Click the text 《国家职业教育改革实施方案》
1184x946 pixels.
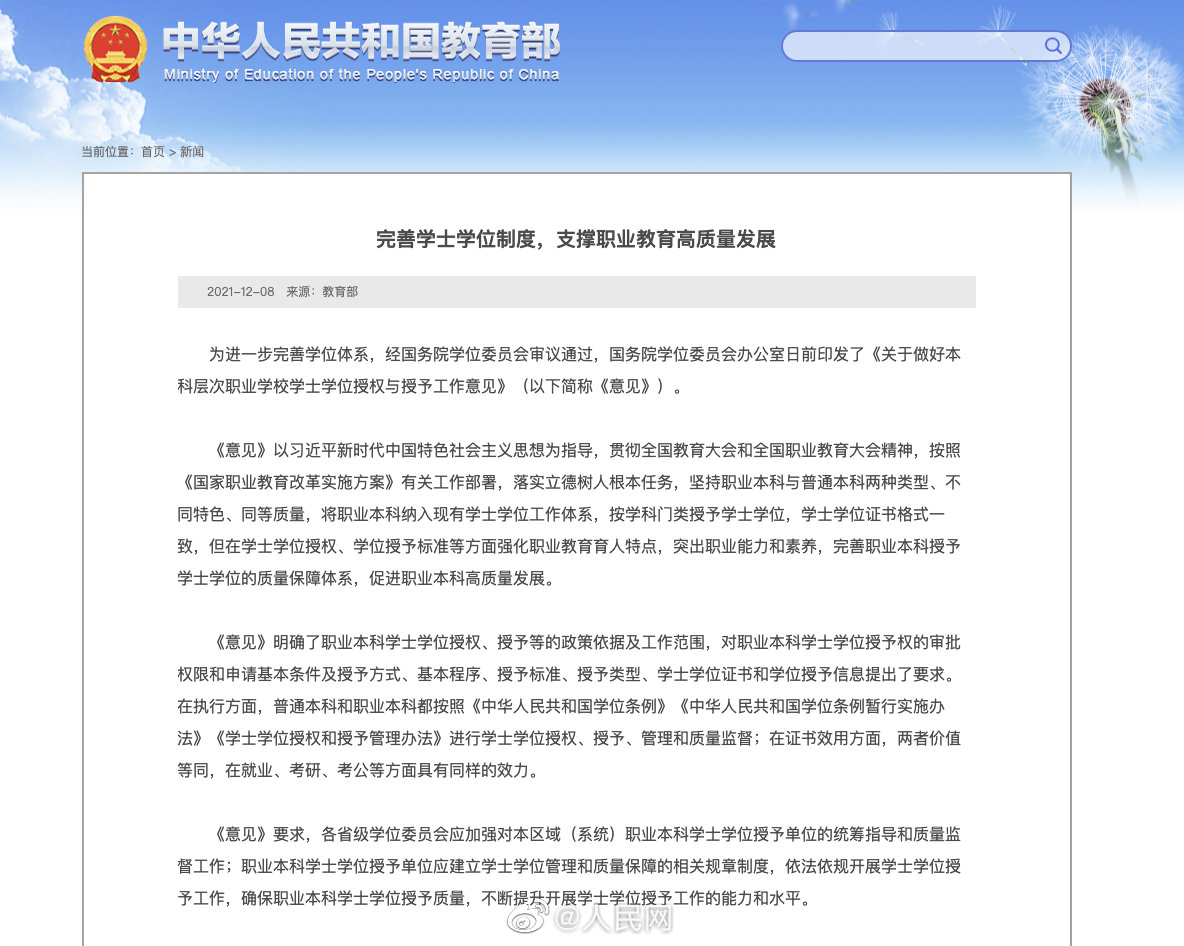click(x=288, y=482)
